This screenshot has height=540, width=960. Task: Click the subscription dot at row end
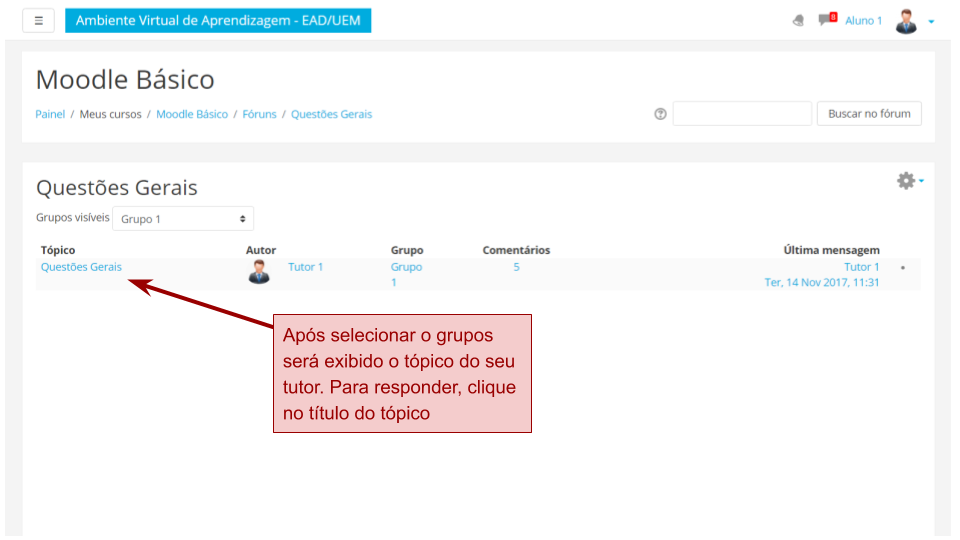[903, 268]
